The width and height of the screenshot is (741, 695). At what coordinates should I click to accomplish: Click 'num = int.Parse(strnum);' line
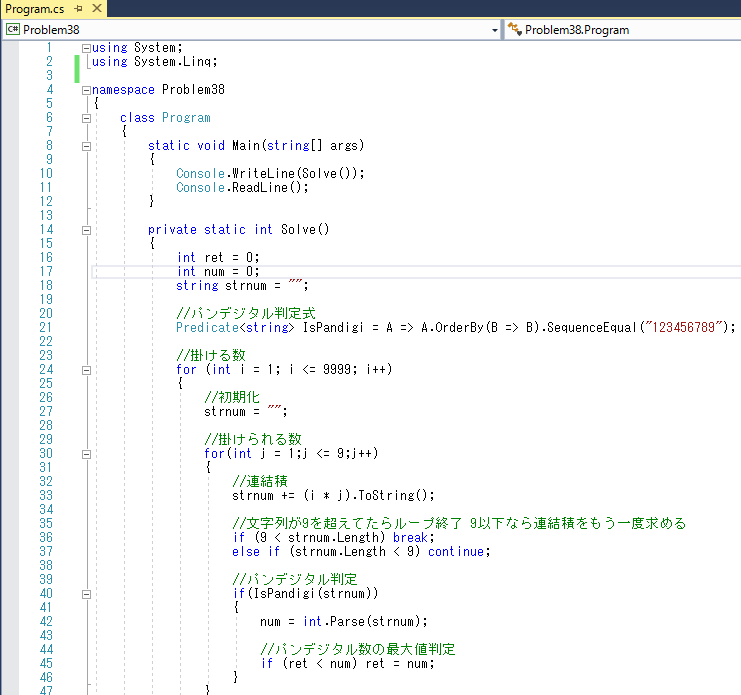[x=344, y=621]
